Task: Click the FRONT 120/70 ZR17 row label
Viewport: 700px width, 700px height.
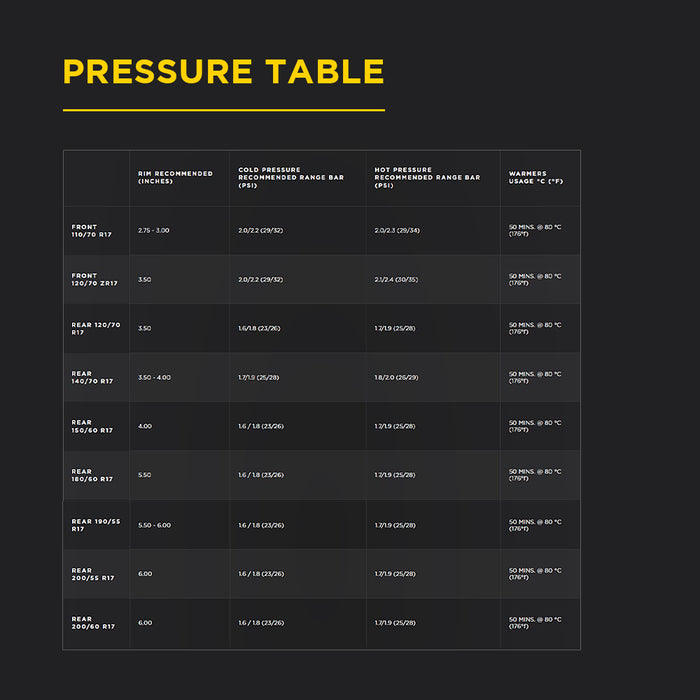Action: point(94,279)
